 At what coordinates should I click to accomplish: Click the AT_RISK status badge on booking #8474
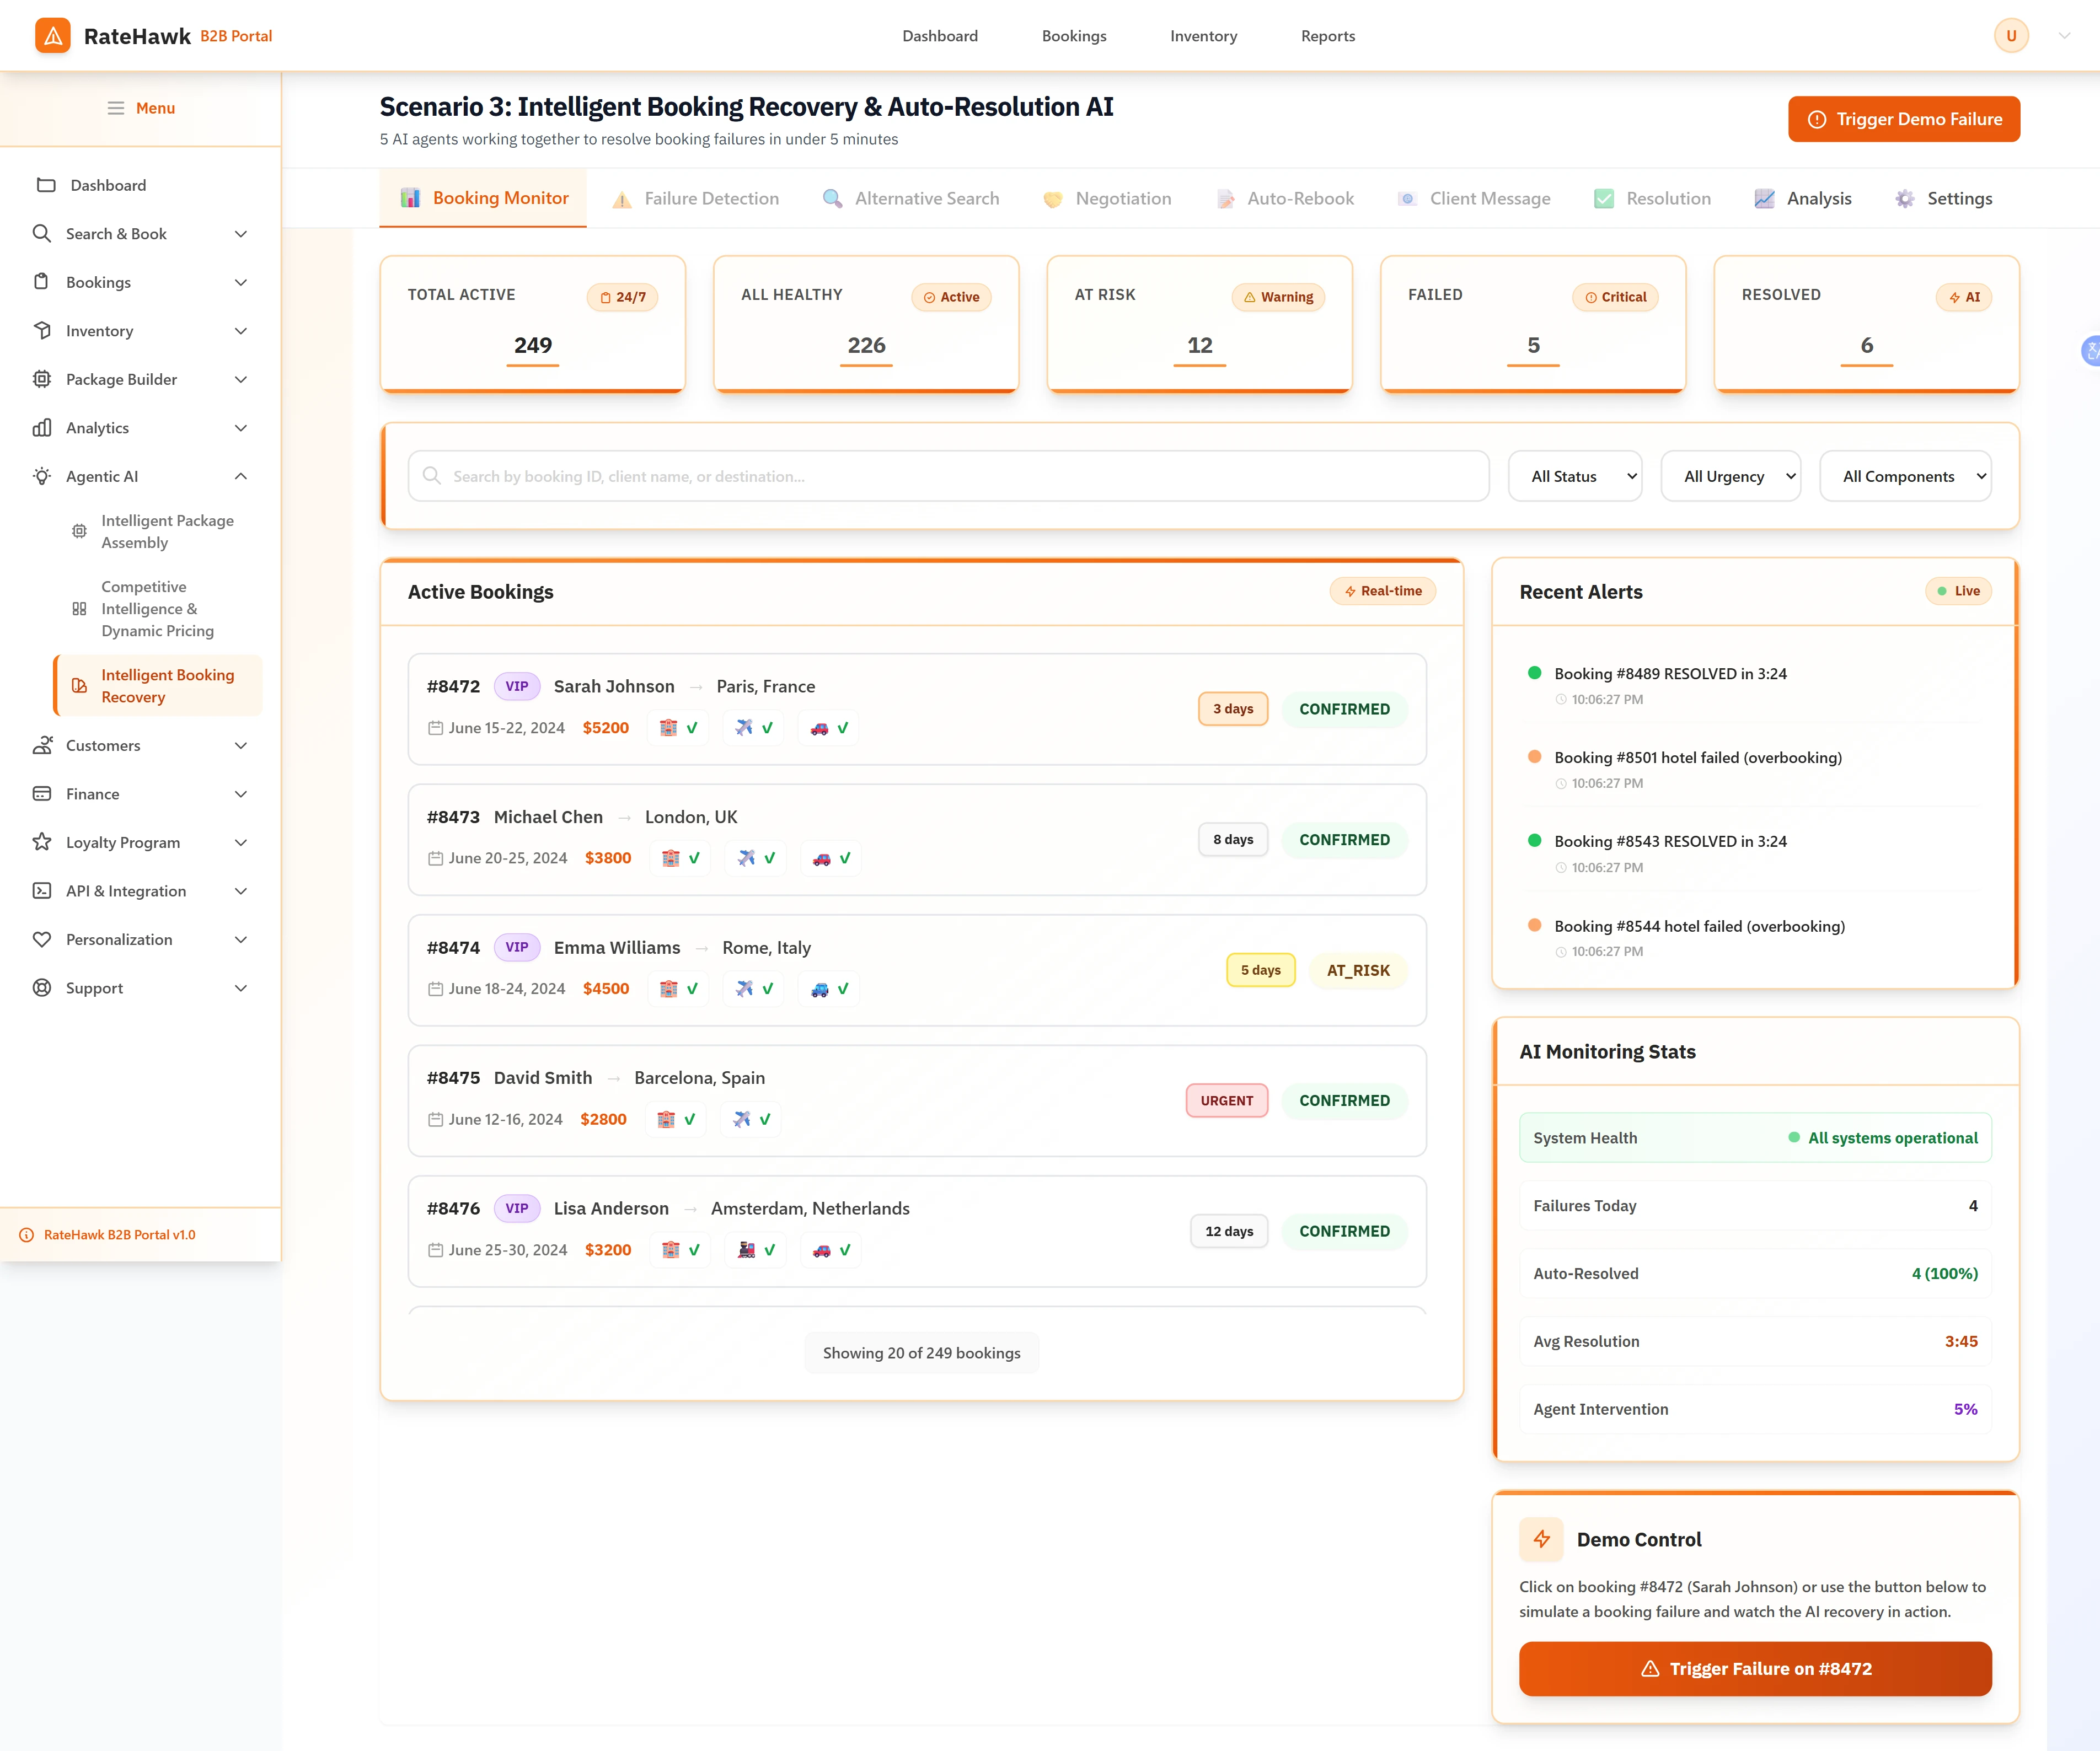[x=1358, y=970]
